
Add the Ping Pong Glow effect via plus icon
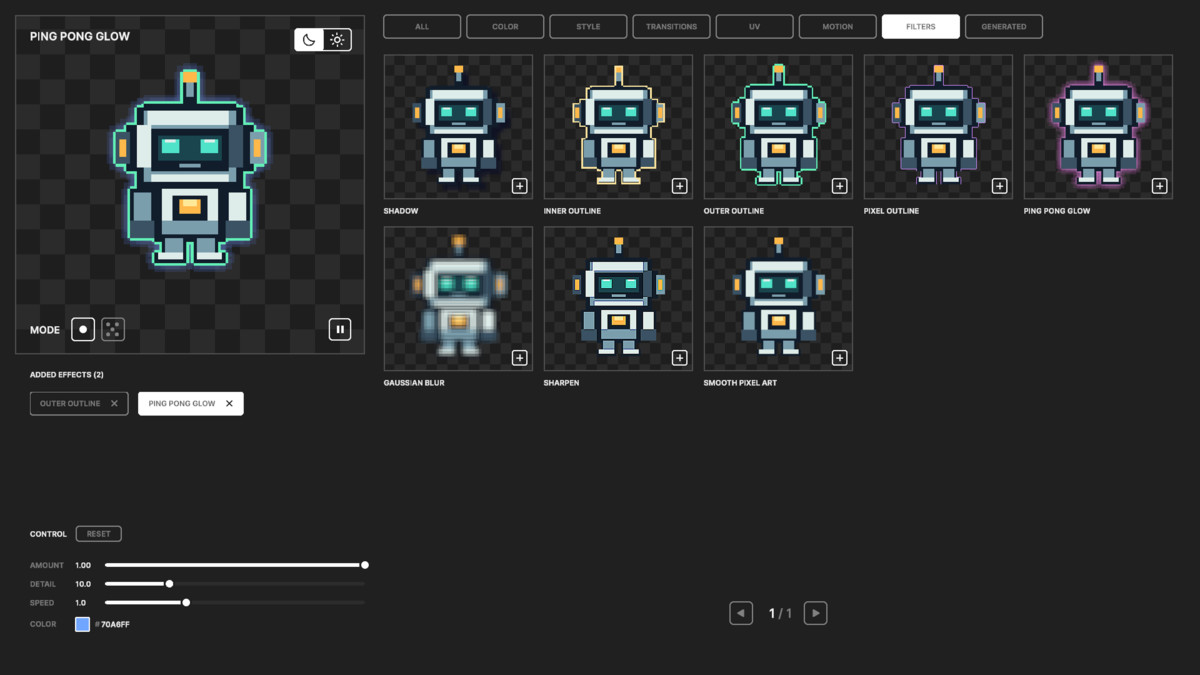pos(1159,186)
